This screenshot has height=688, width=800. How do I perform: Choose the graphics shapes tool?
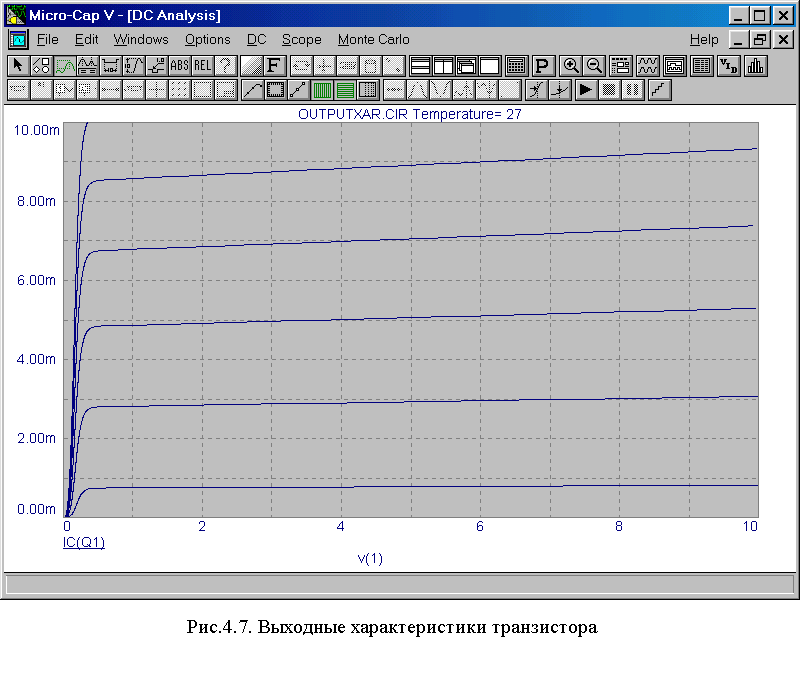click(41, 66)
